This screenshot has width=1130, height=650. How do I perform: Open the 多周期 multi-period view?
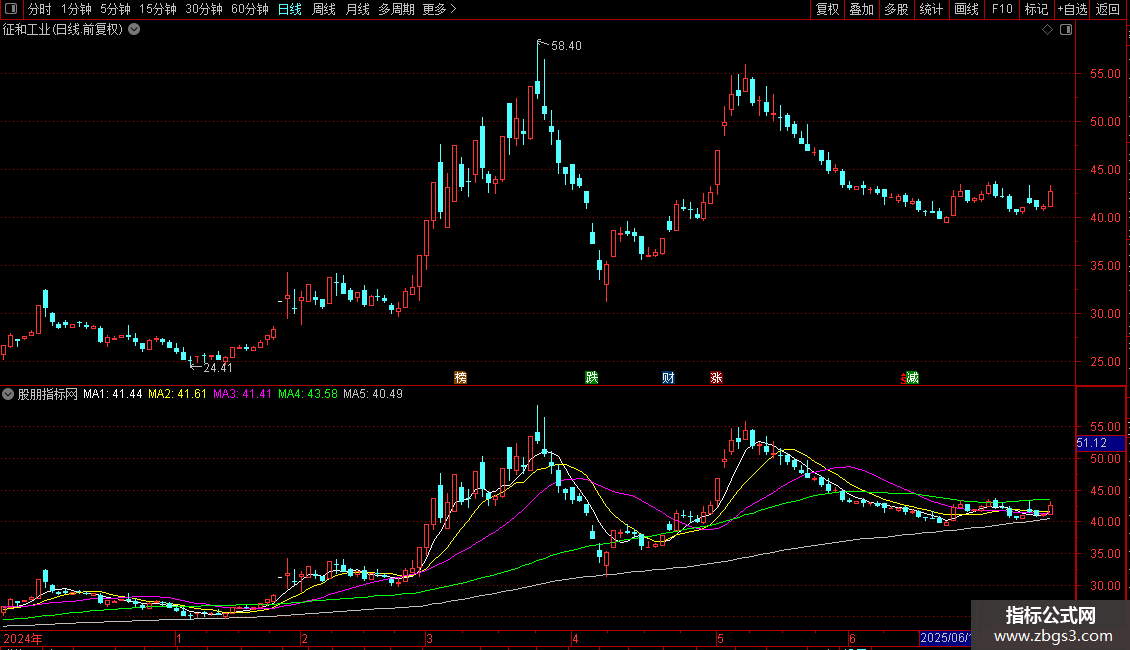pyautogui.click(x=396, y=9)
